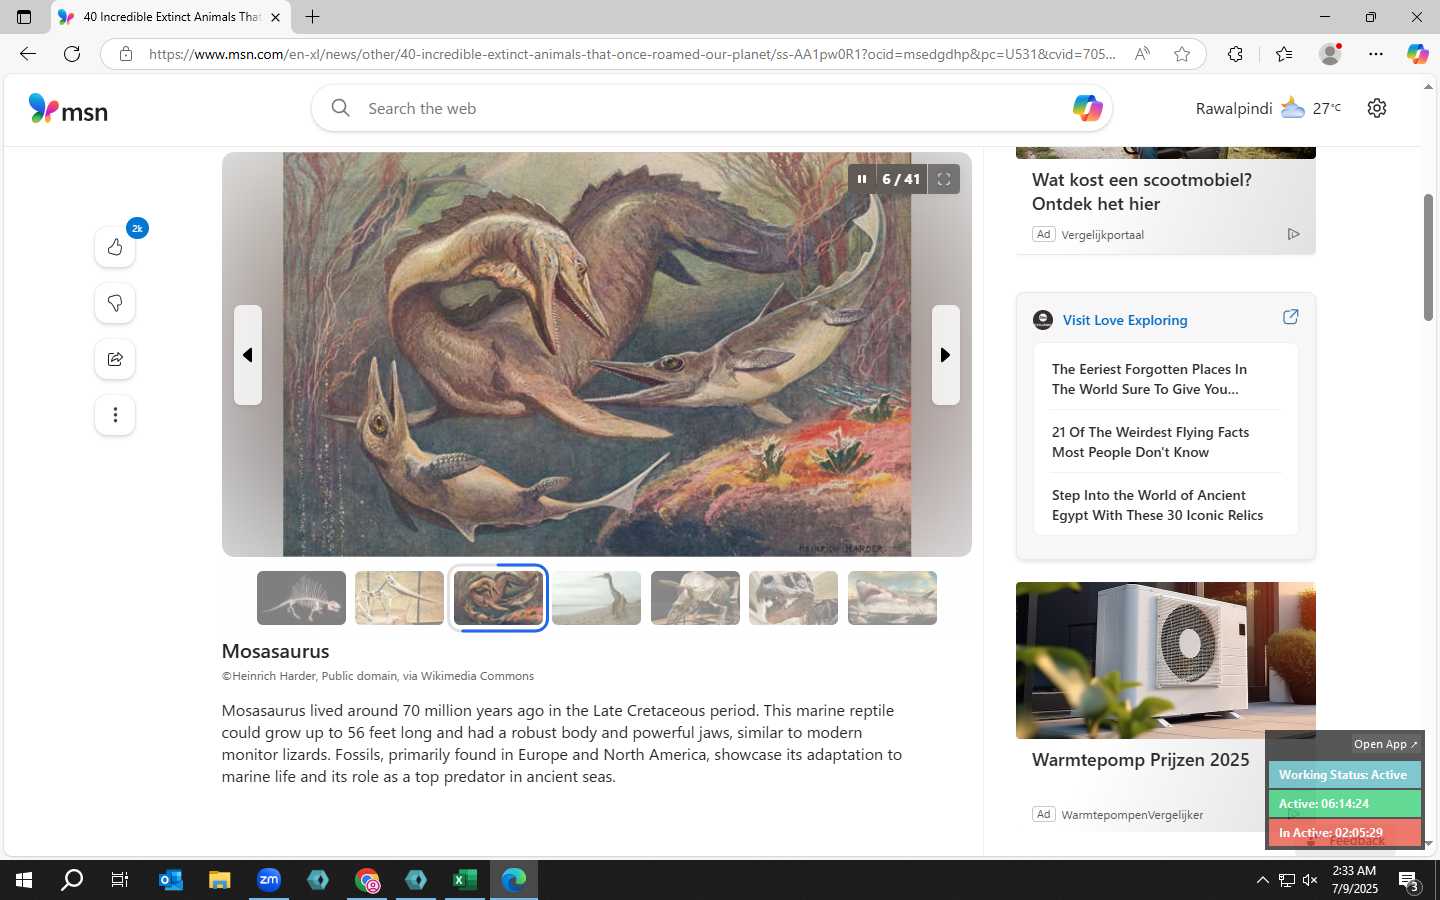Open taskbar search

click(x=72, y=880)
